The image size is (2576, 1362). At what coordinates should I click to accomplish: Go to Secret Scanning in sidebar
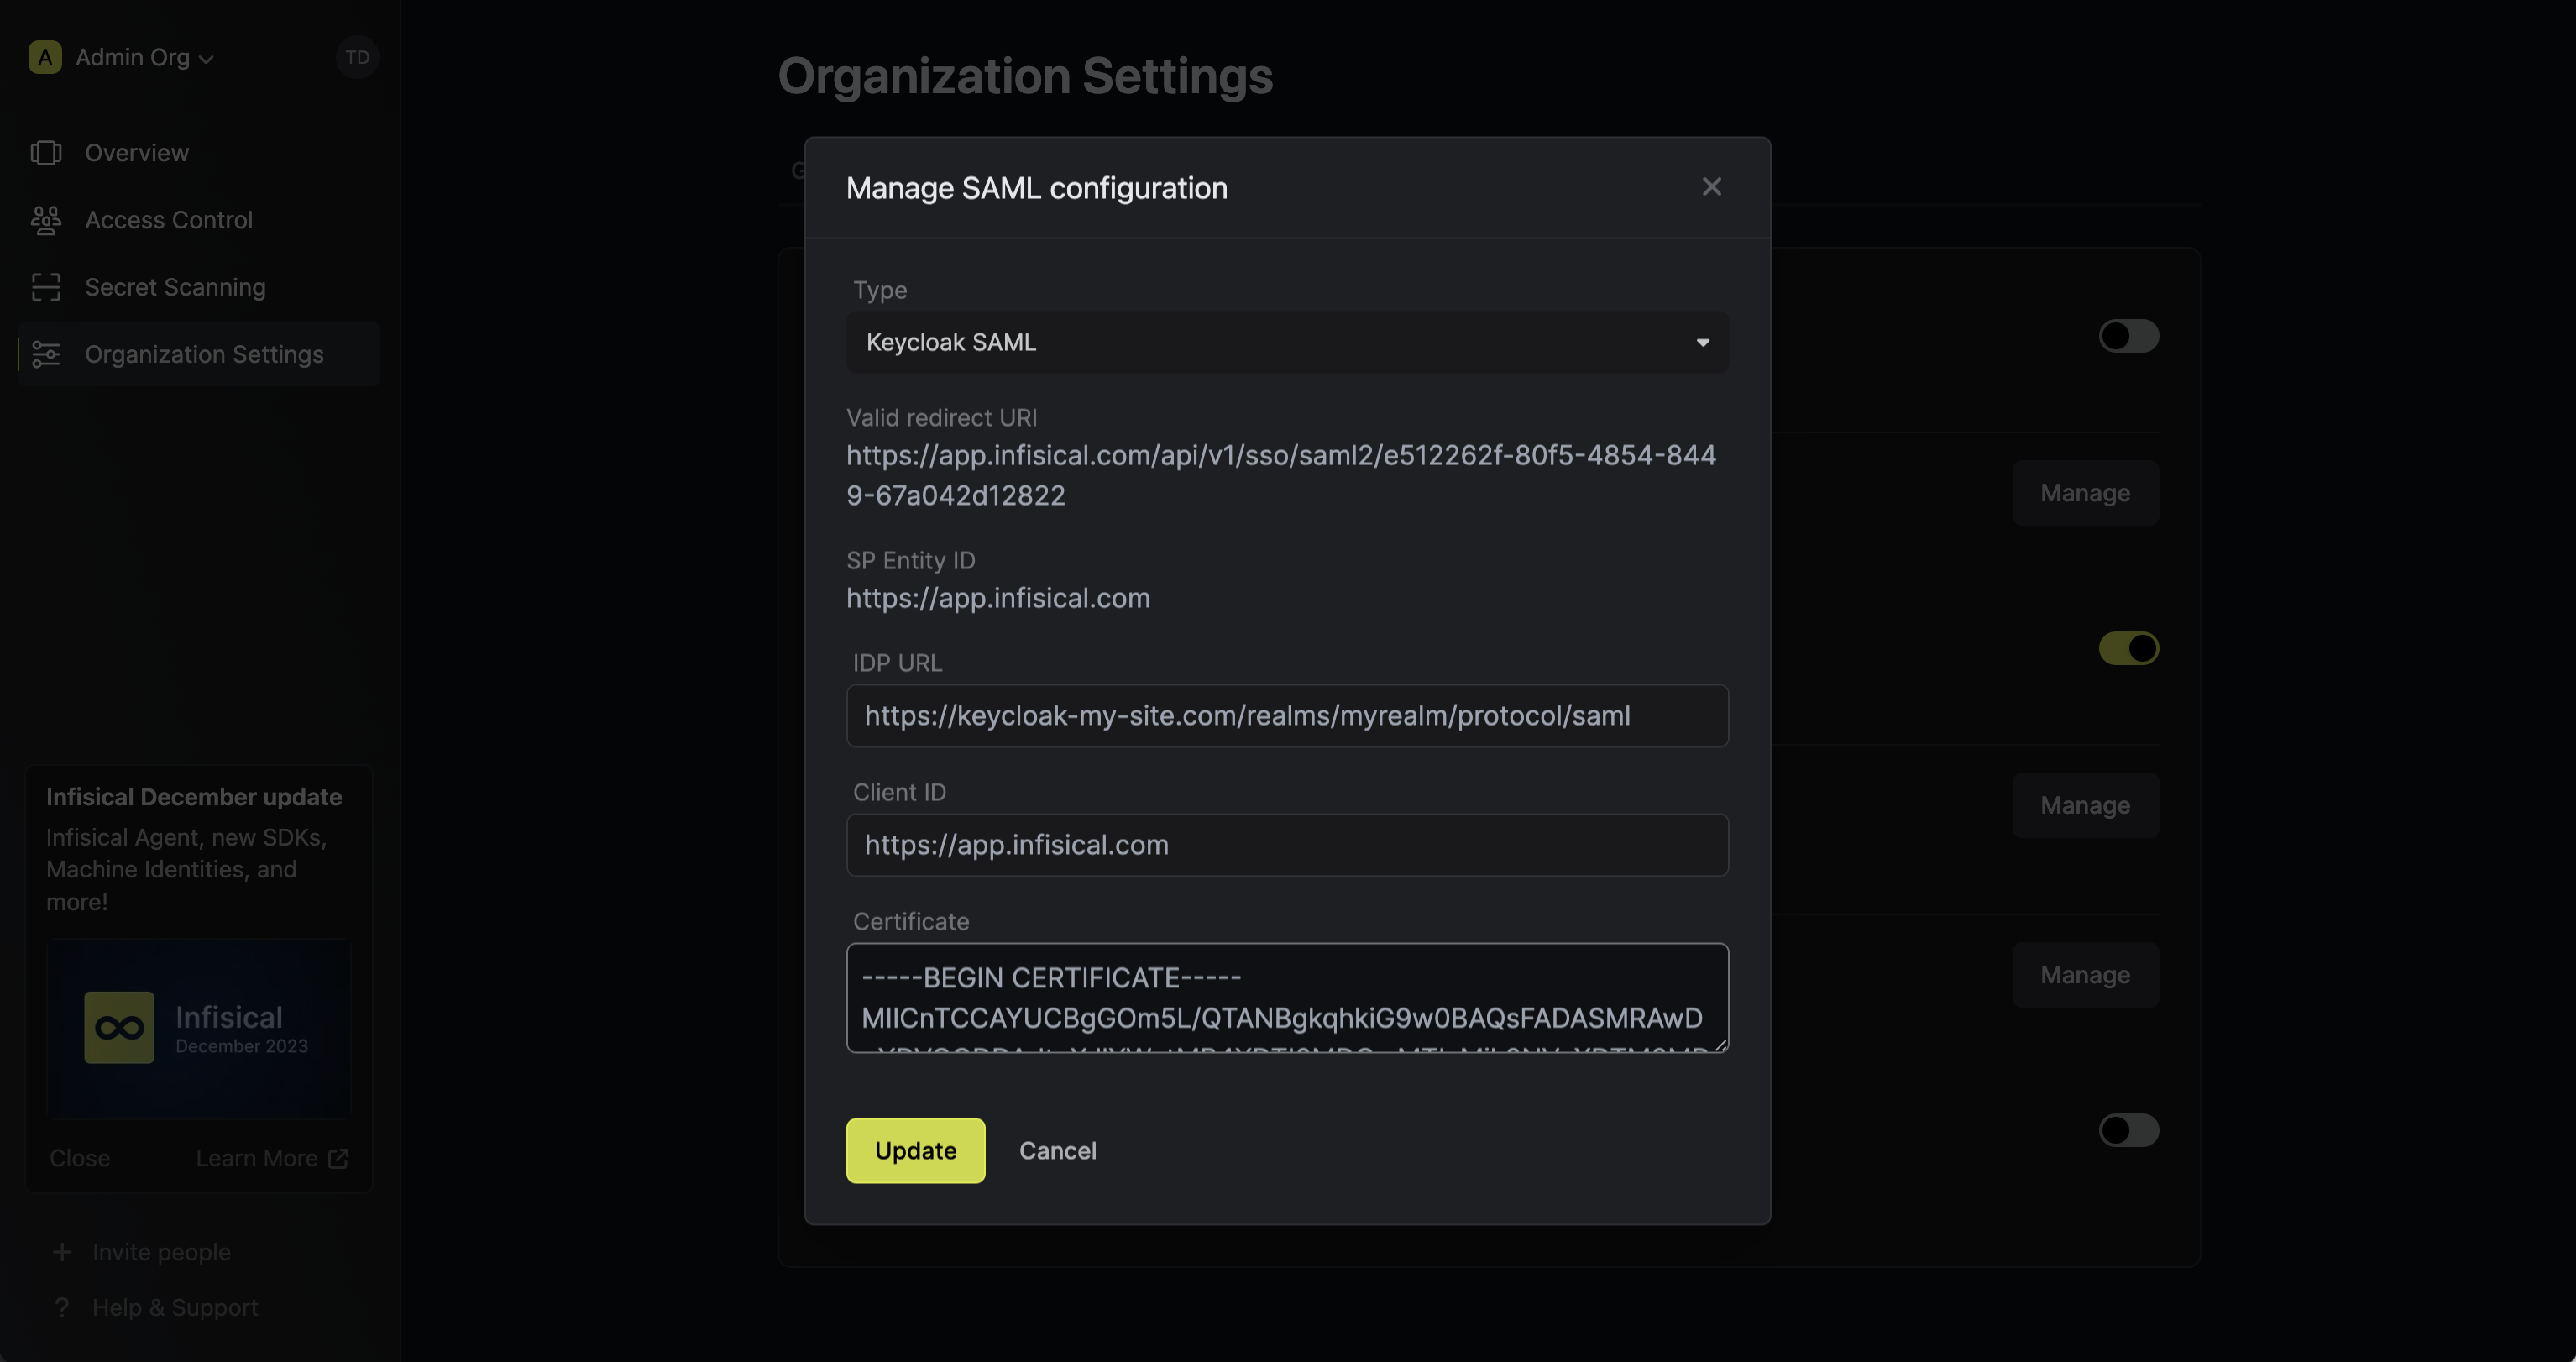(198, 287)
